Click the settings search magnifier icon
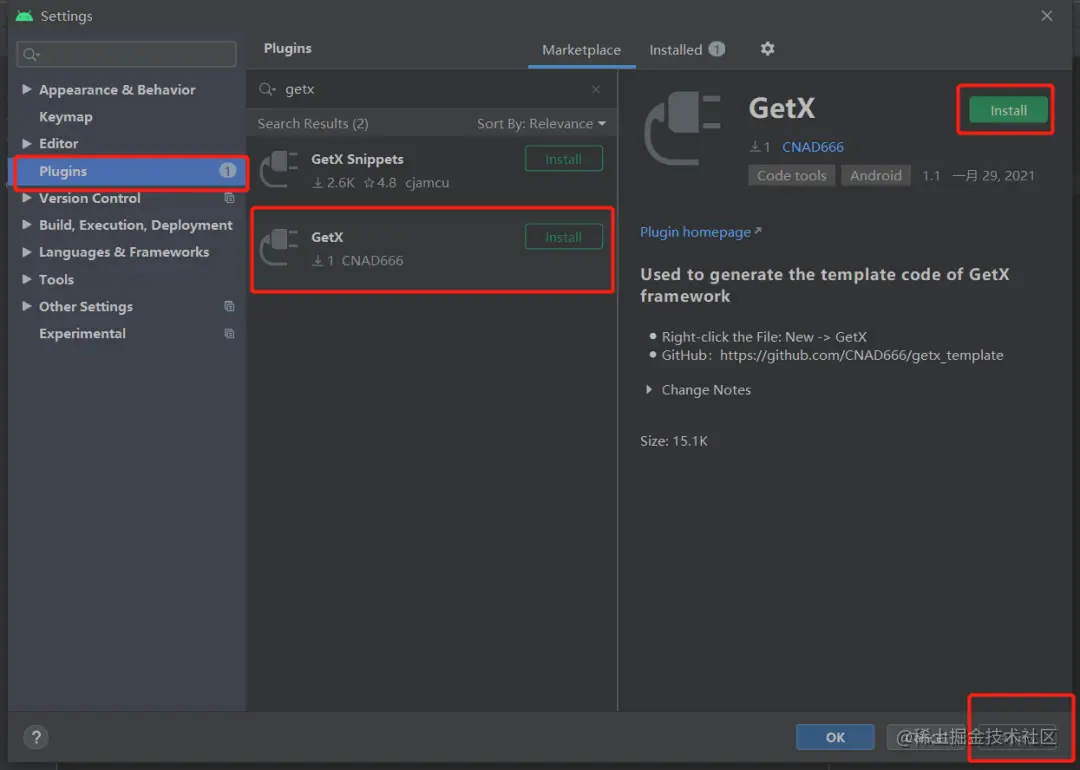This screenshot has width=1080, height=770. point(30,54)
